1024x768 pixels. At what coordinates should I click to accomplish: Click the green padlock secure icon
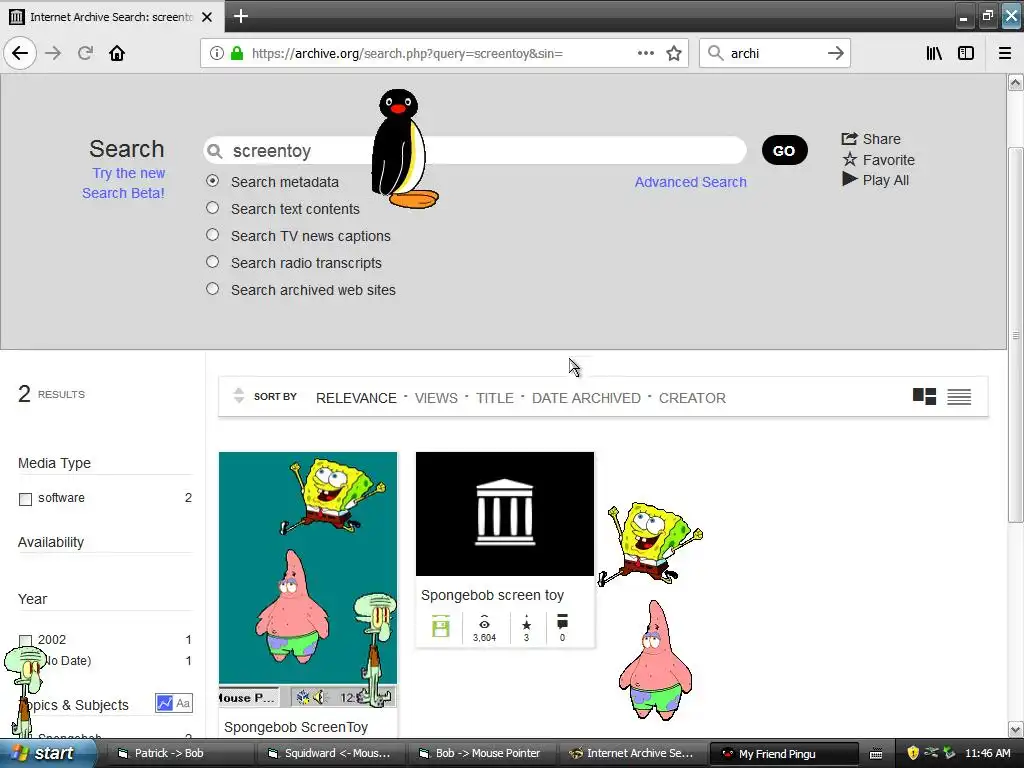[237, 54]
